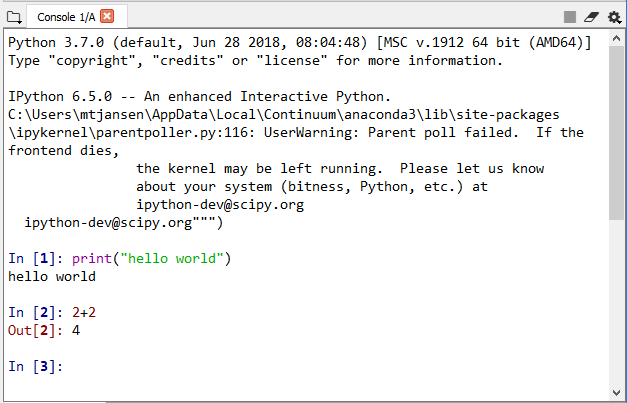627x403 pixels.
Task: Click the word "license" in the banner
Action: click(x=294, y=60)
